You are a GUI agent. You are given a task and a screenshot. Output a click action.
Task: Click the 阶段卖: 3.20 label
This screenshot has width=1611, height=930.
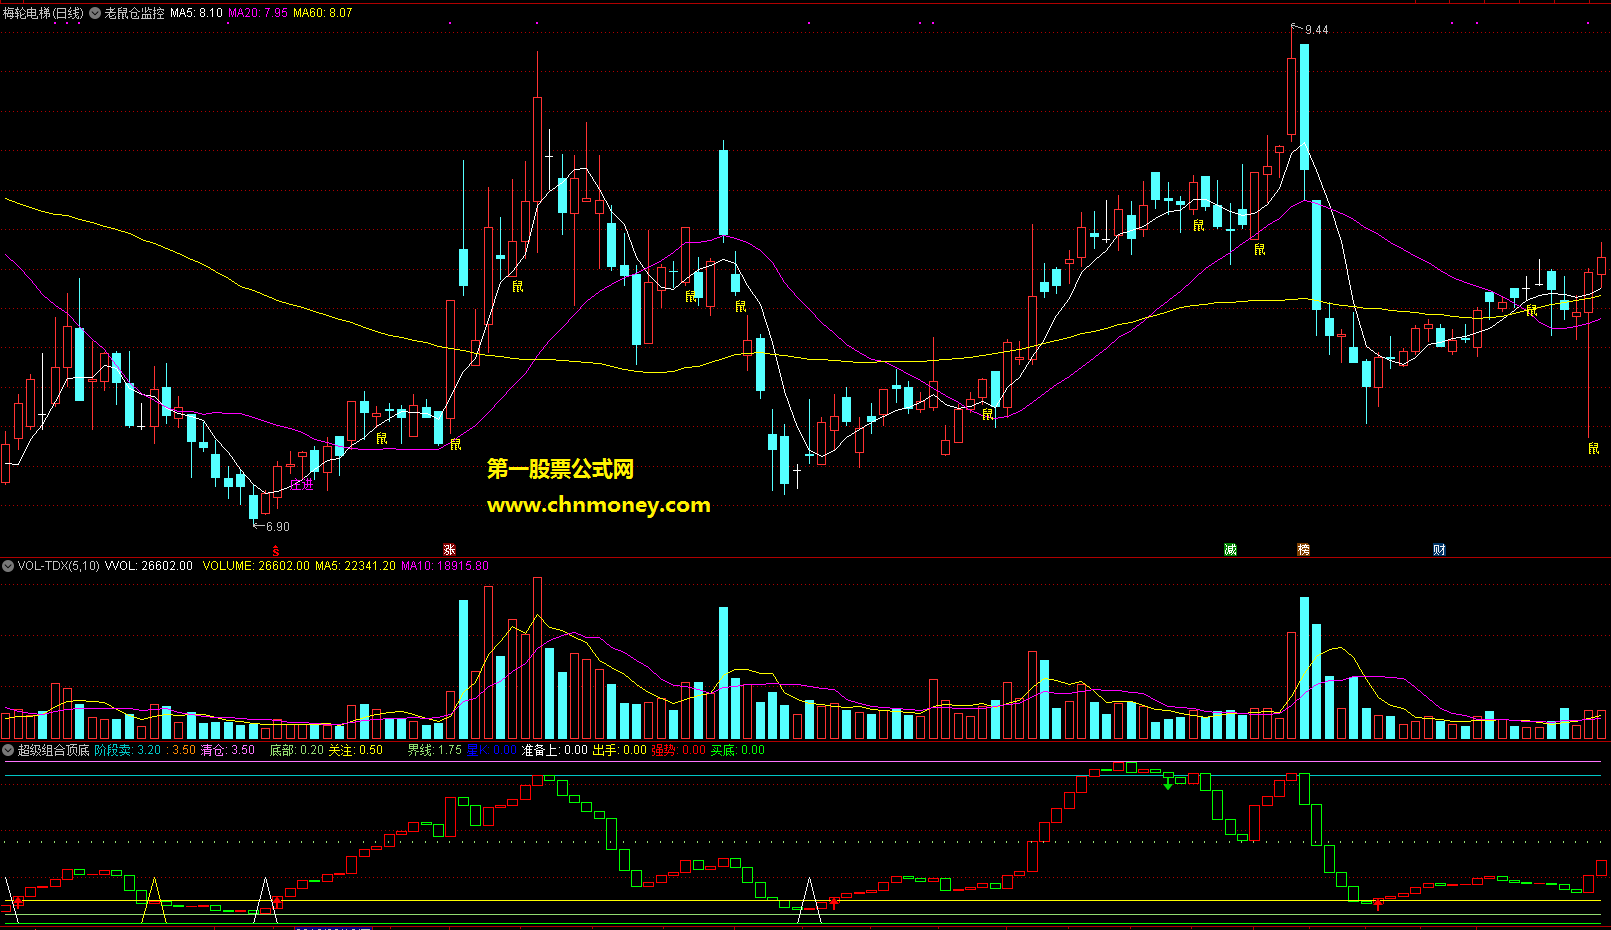[x=128, y=750]
